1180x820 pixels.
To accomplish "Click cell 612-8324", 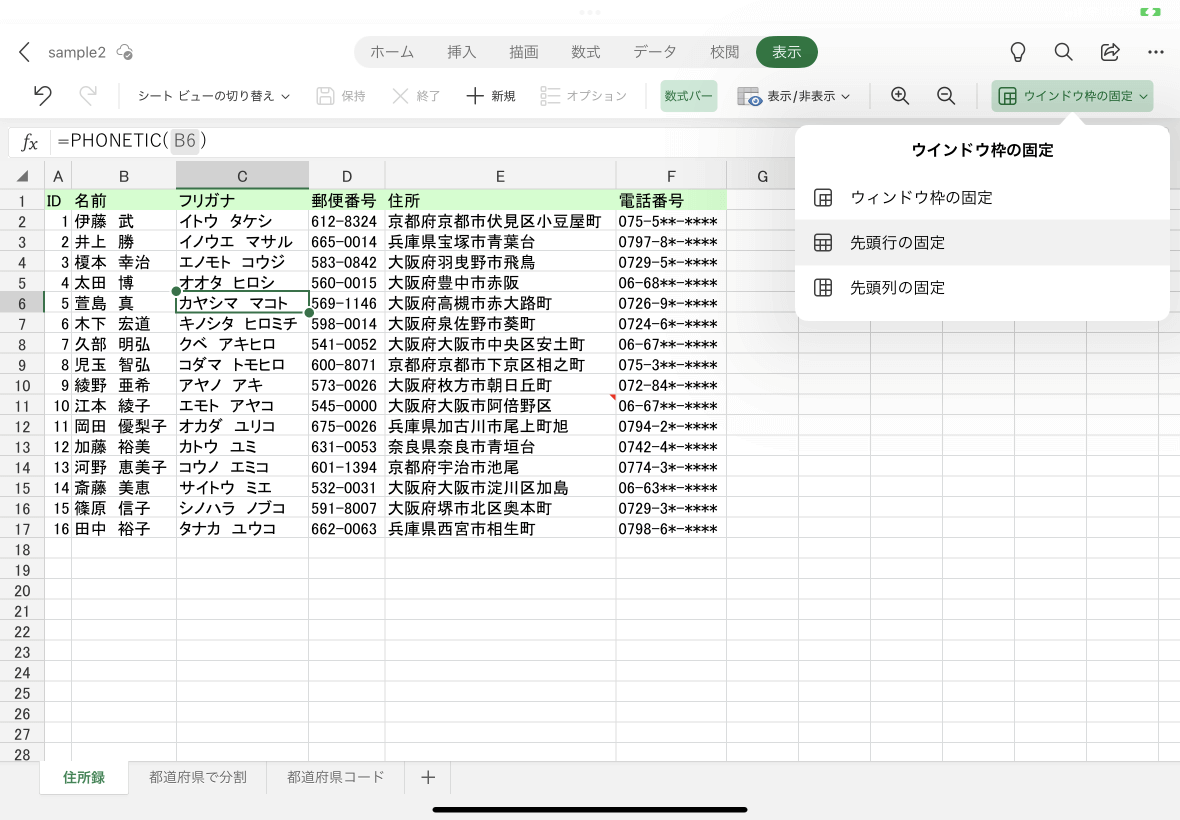I will (x=346, y=221).
